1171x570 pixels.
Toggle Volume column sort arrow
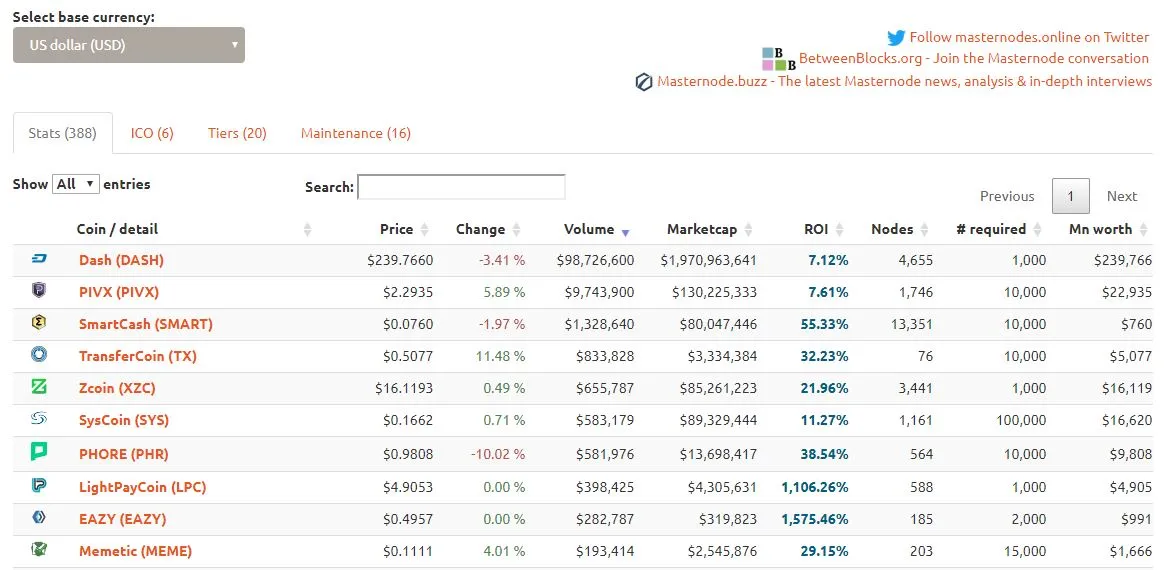[x=626, y=232]
